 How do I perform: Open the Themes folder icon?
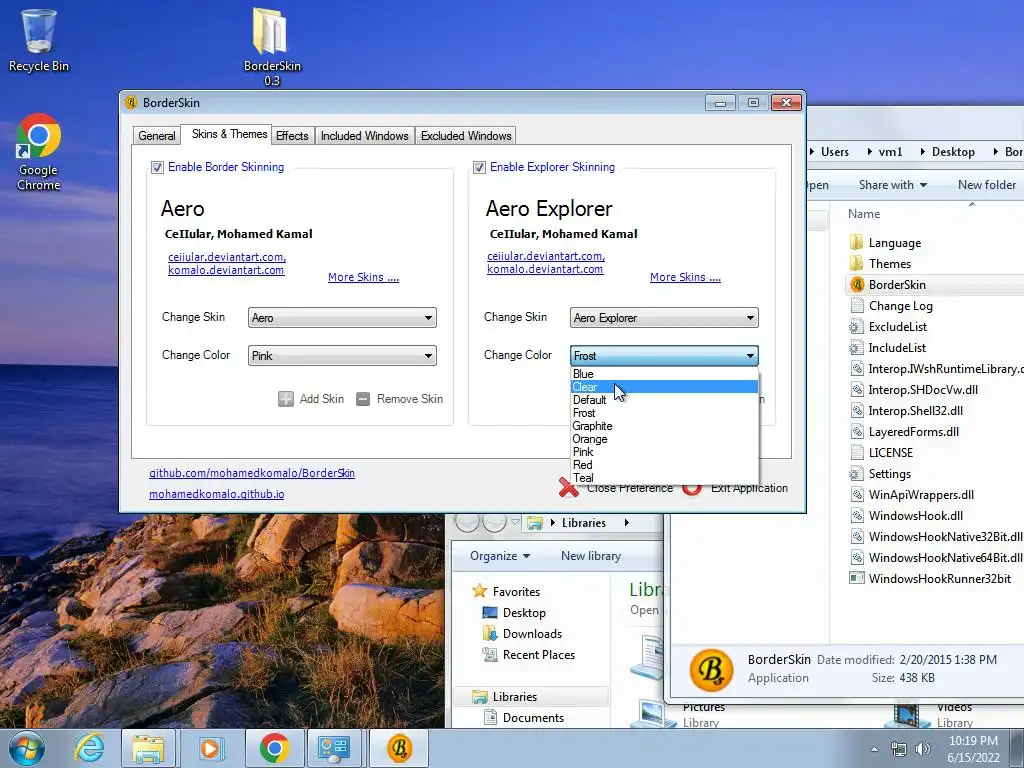856,263
